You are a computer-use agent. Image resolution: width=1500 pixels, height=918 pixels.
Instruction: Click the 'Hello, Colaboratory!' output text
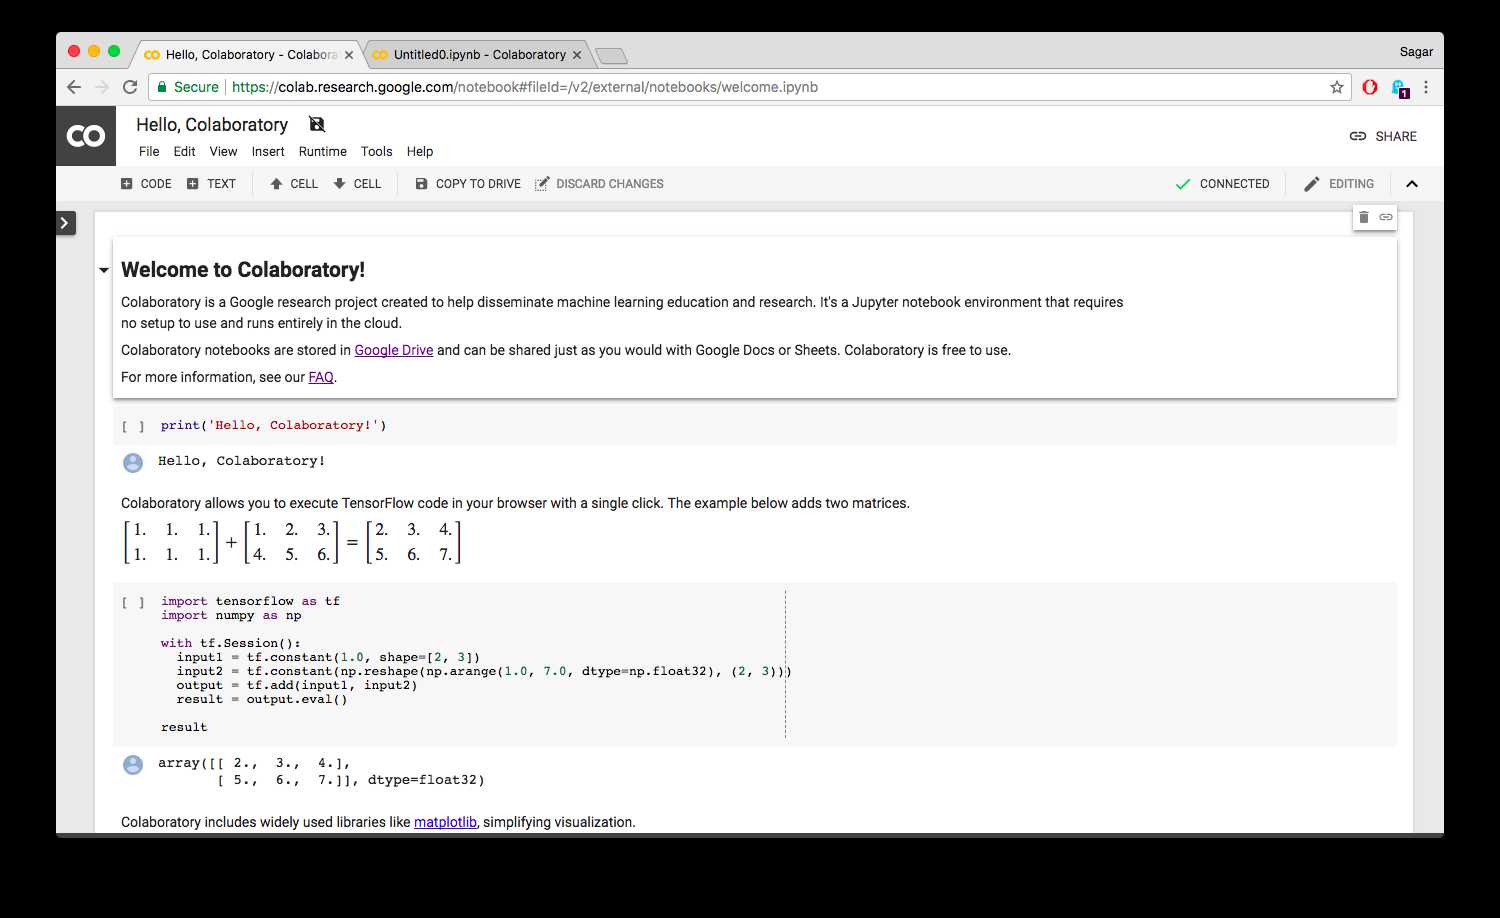pos(241,461)
